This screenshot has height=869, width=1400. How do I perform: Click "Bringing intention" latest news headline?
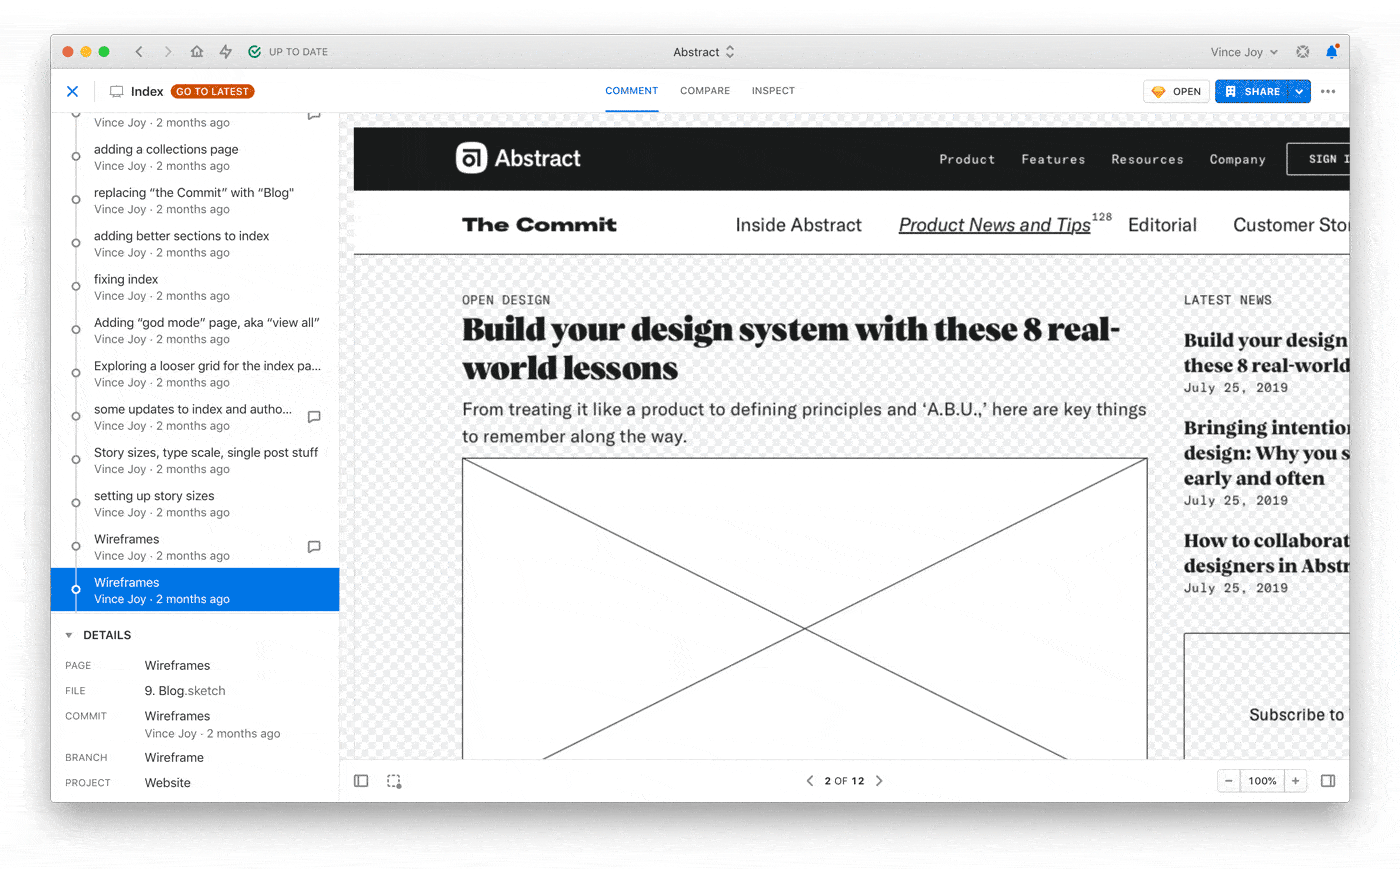point(1266,453)
